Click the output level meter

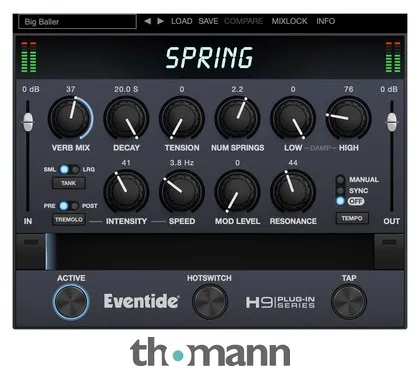(393, 57)
